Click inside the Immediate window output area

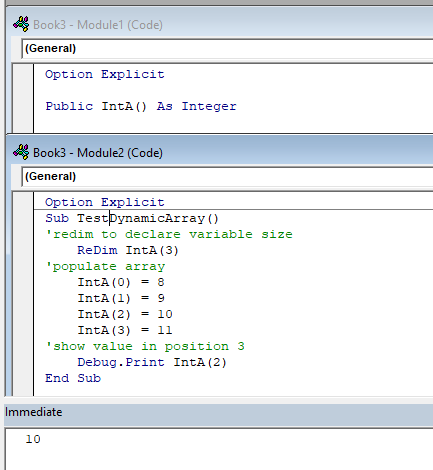pyautogui.click(x=219, y=449)
